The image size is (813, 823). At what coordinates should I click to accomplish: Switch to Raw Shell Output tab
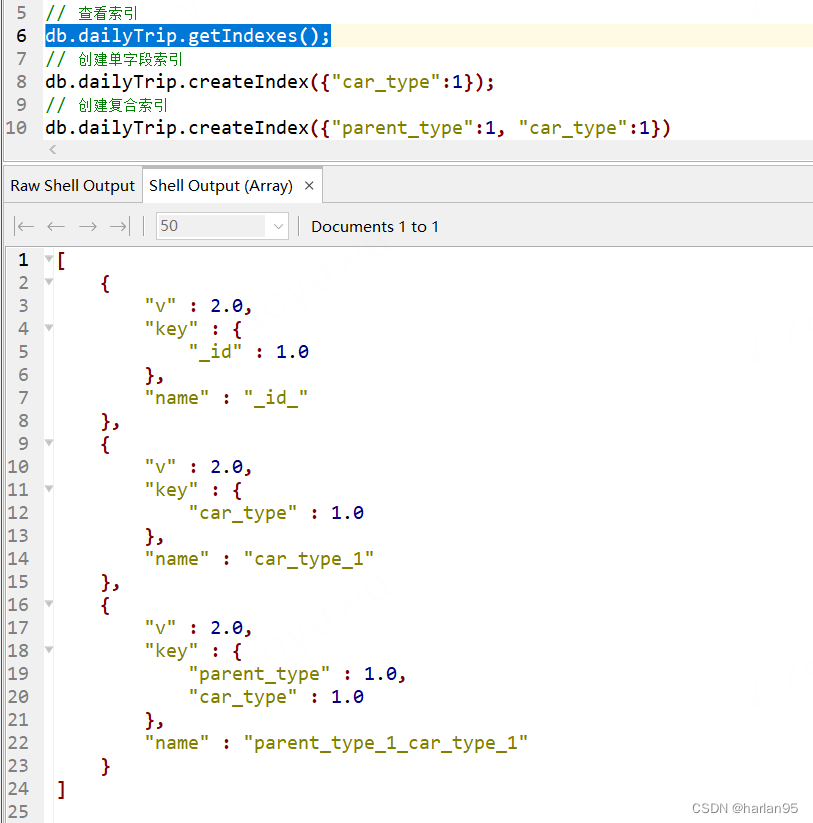72,186
